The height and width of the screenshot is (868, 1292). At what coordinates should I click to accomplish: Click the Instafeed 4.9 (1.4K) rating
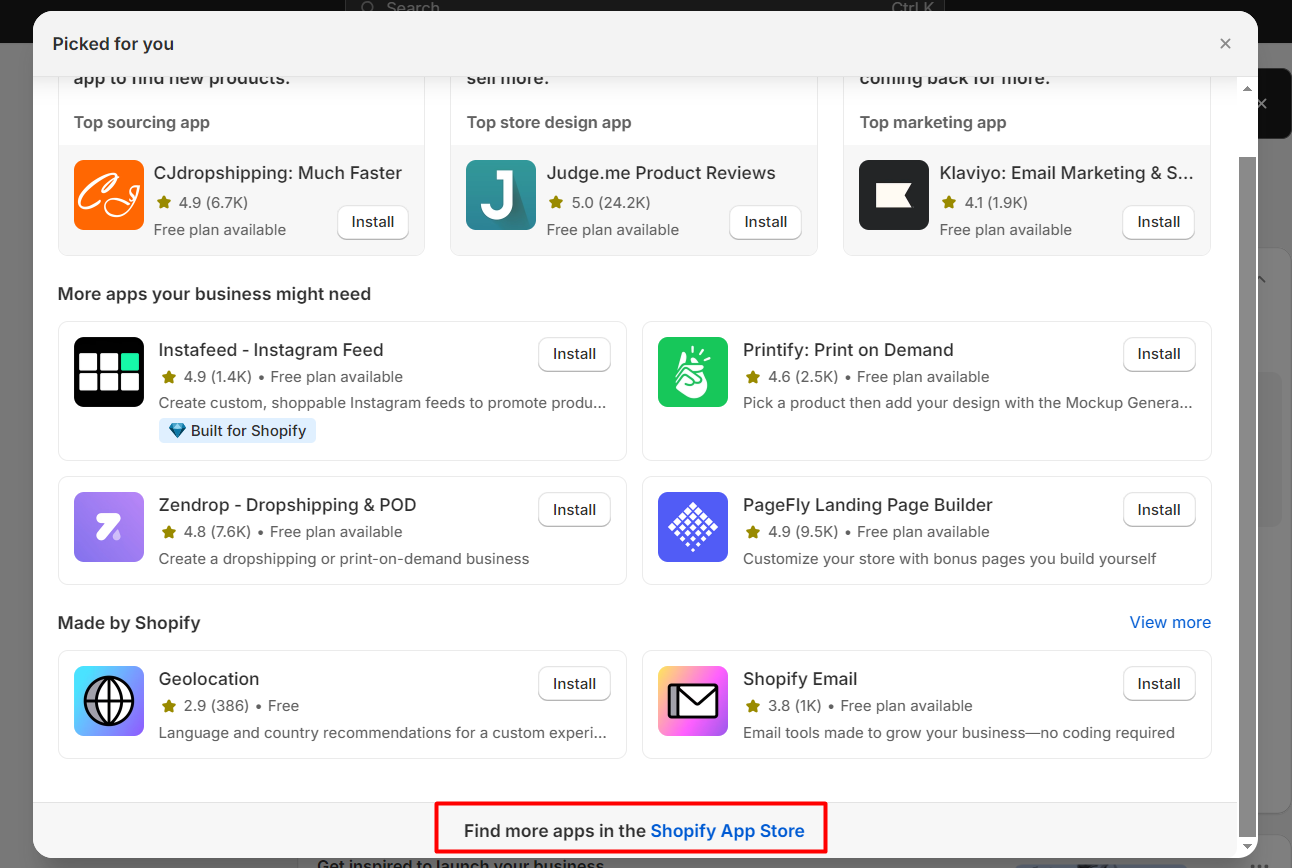pyautogui.click(x=207, y=377)
